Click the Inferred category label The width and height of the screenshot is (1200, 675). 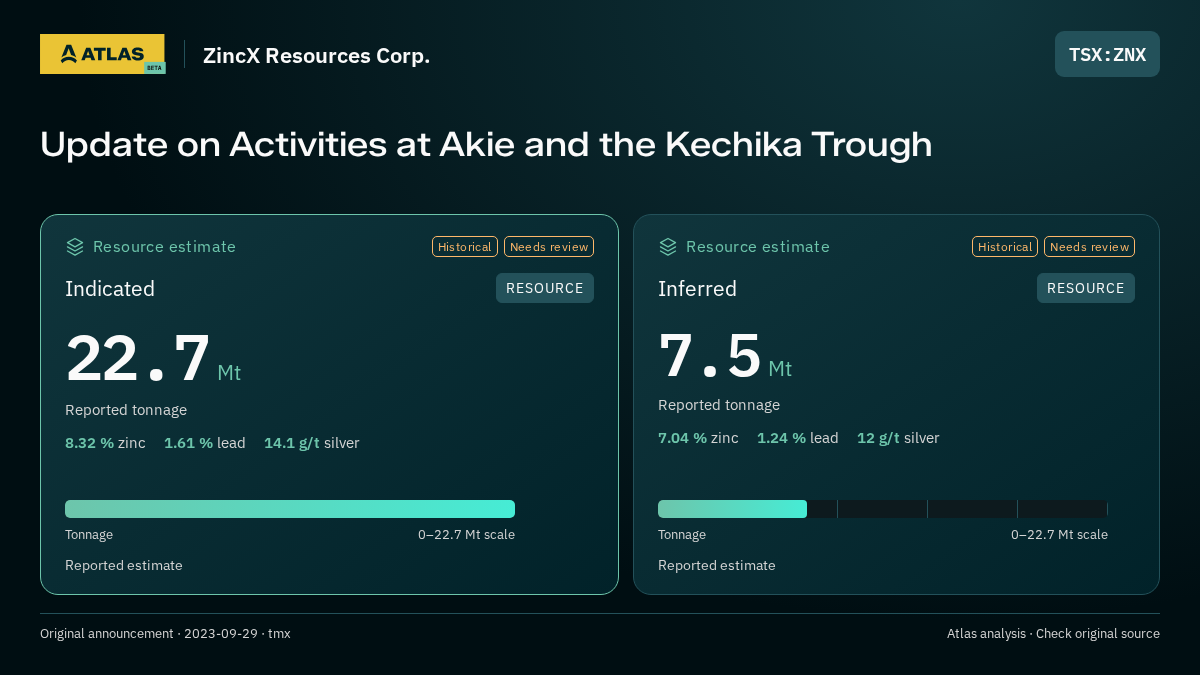[697, 289]
